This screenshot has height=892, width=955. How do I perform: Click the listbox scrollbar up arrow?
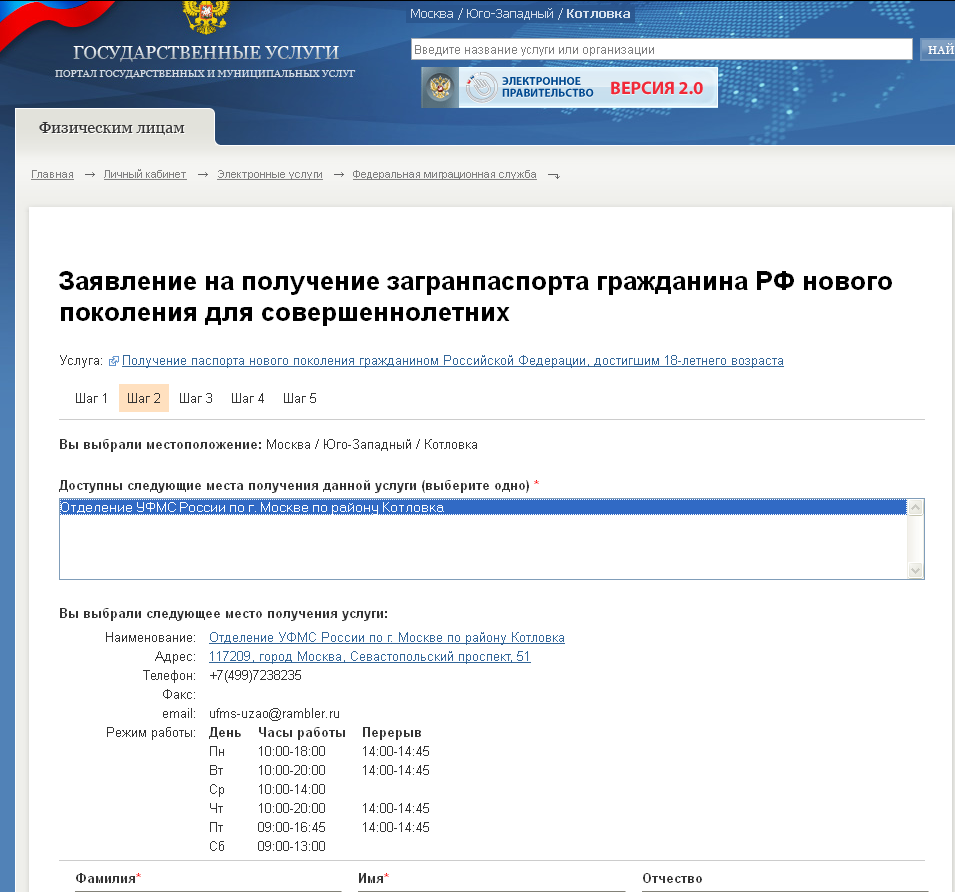[915, 507]
